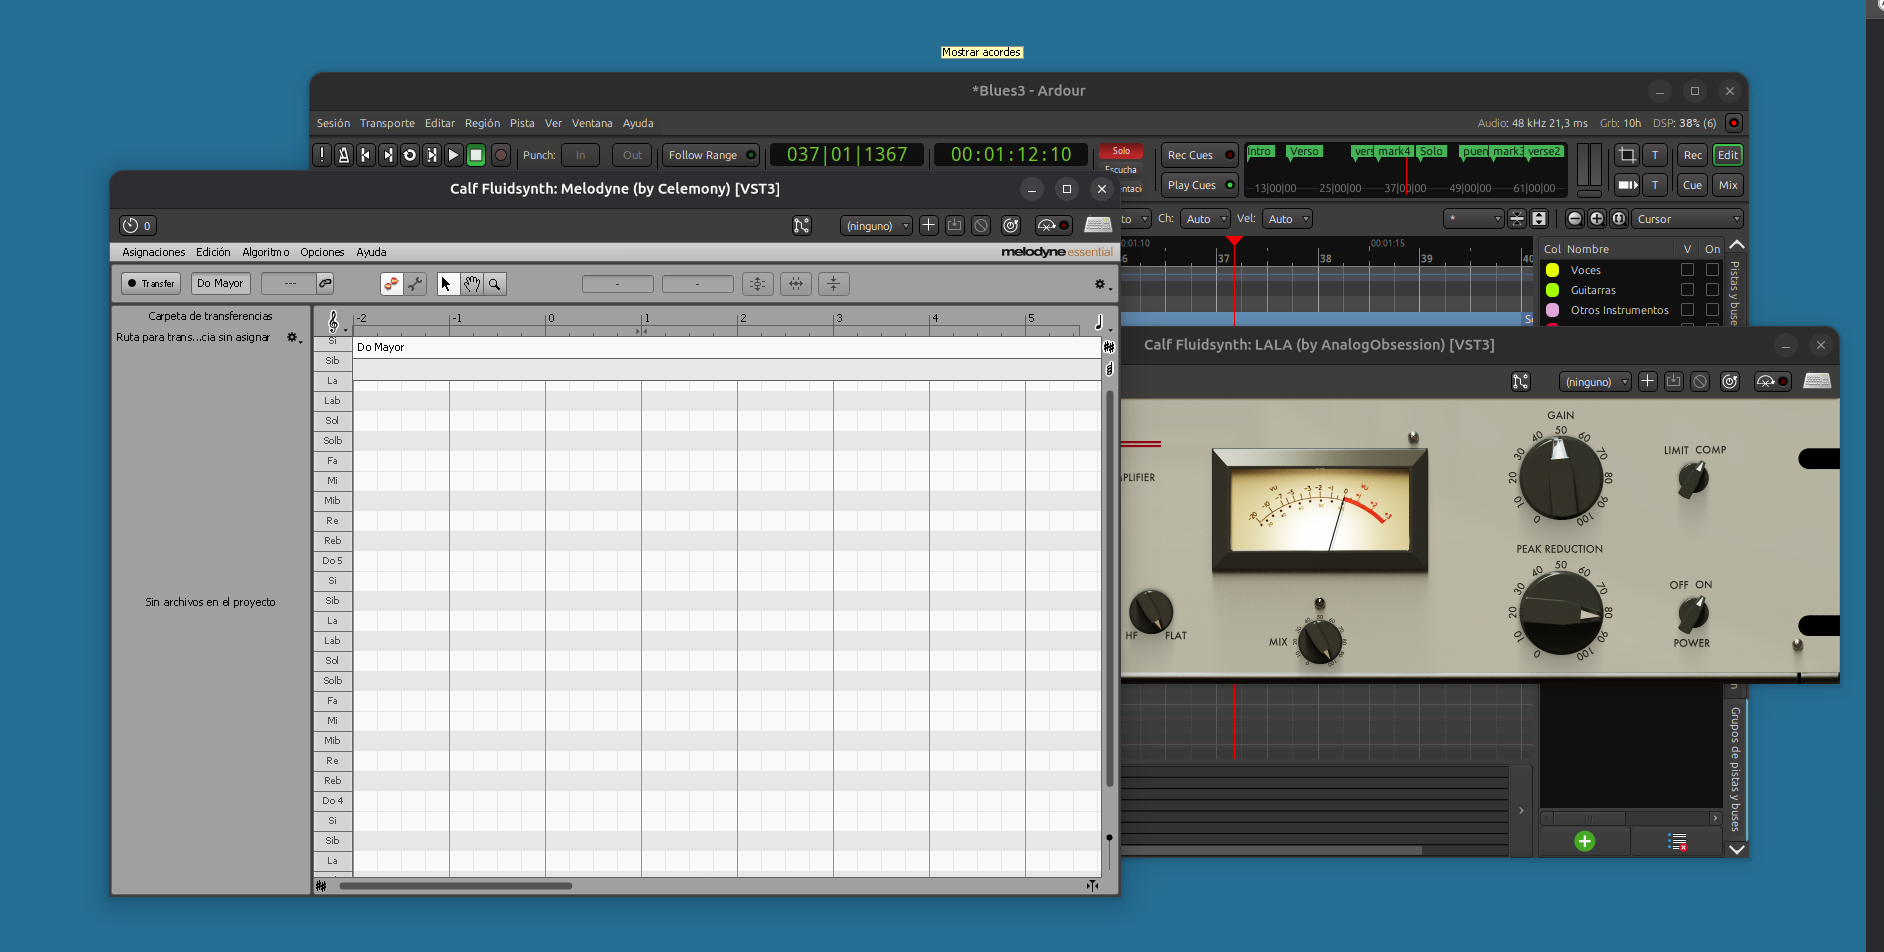
Task: Select the zoom magnifier tool in Melodyne
Action: (494, 284)
